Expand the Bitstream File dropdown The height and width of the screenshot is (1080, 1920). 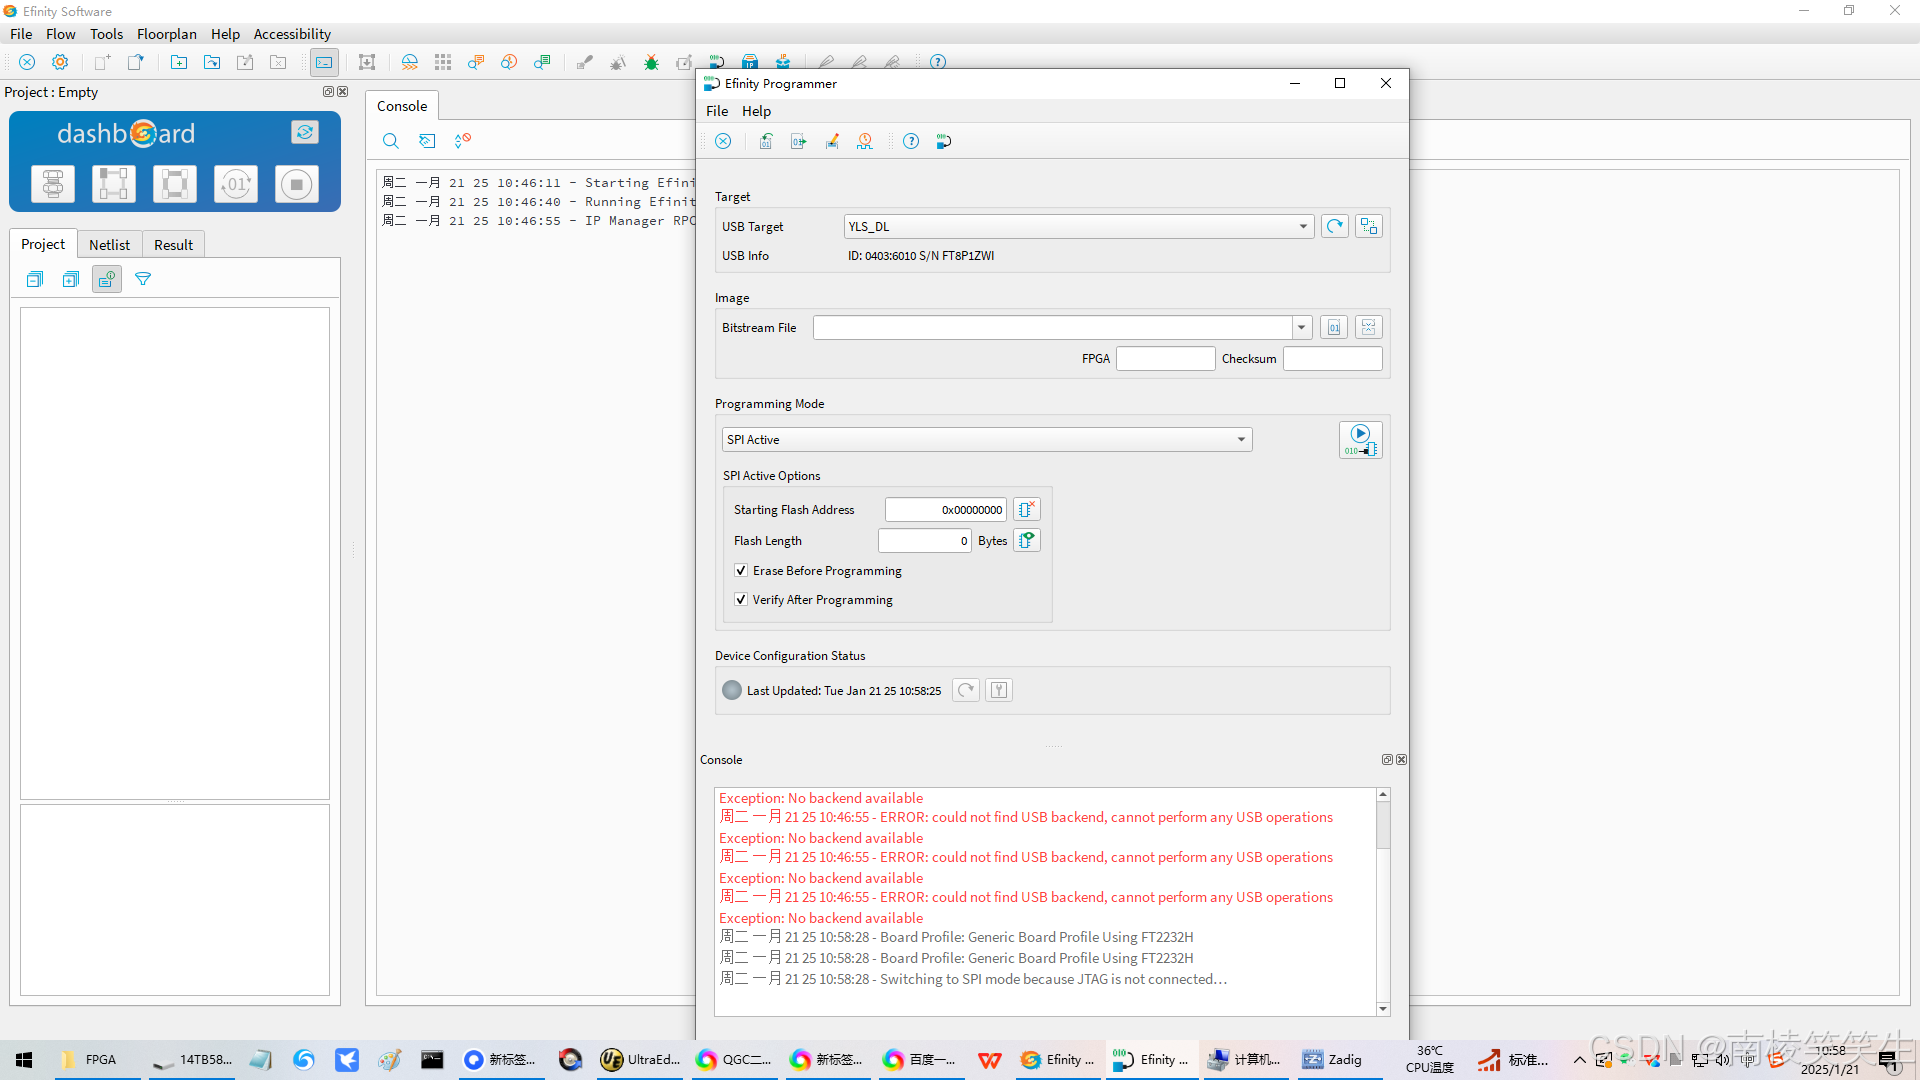click(1301, 327)
